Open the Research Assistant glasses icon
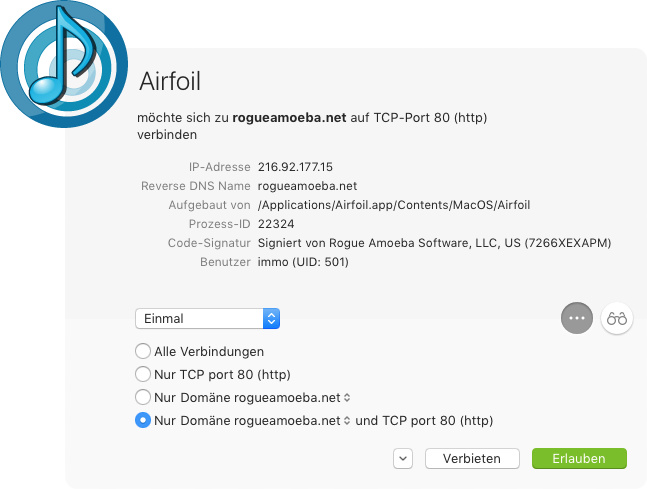The height and width of the screenshot is (489, 647). coord(617,318)
